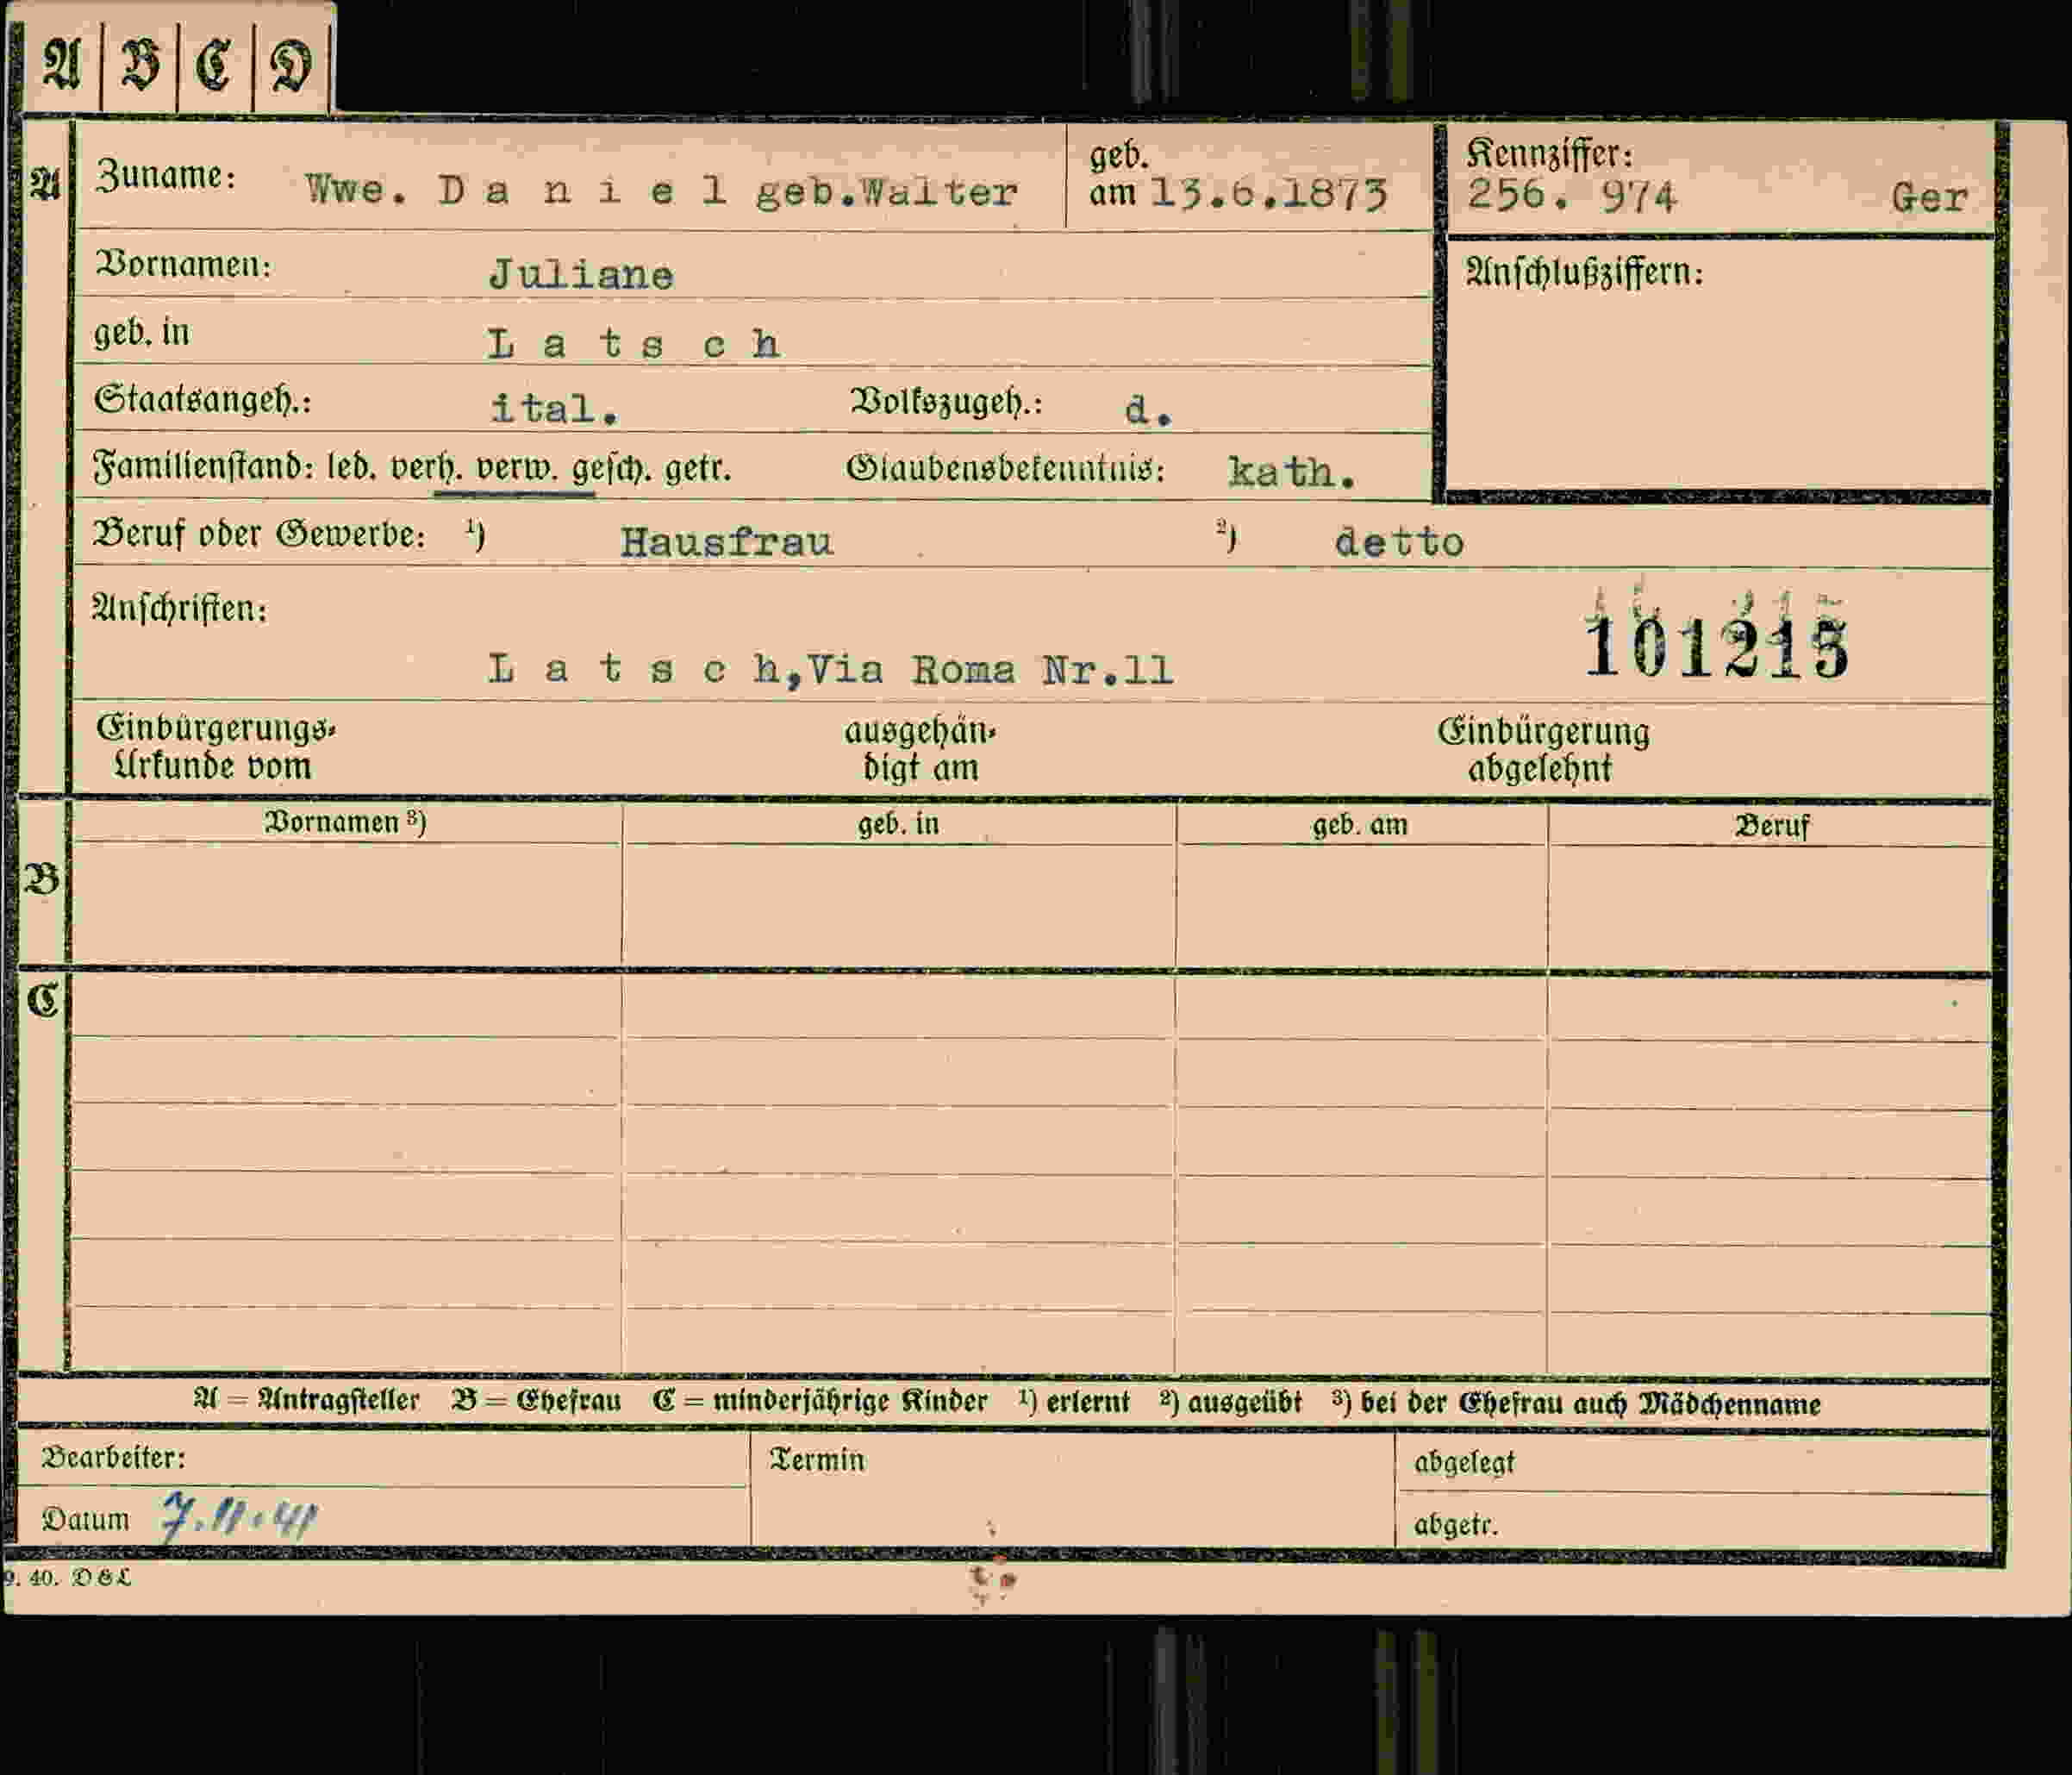The height and width of the screenshot is (1775, 2072).
Task: Click the 'Familienstand:' label
Action: pyautogui.click(x=203, y=467)
